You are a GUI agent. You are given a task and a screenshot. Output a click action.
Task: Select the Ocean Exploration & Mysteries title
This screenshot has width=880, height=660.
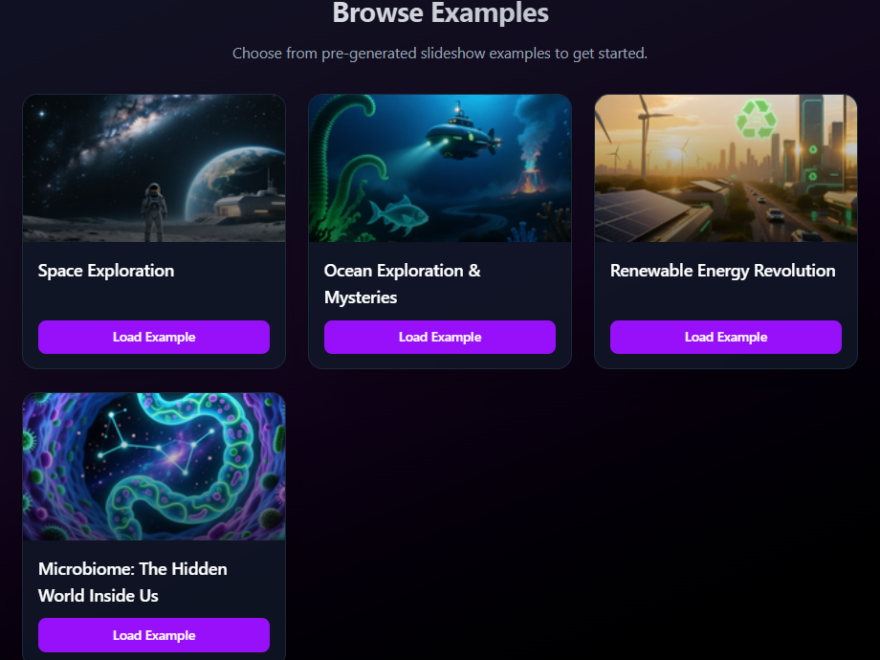coord(401,282)
